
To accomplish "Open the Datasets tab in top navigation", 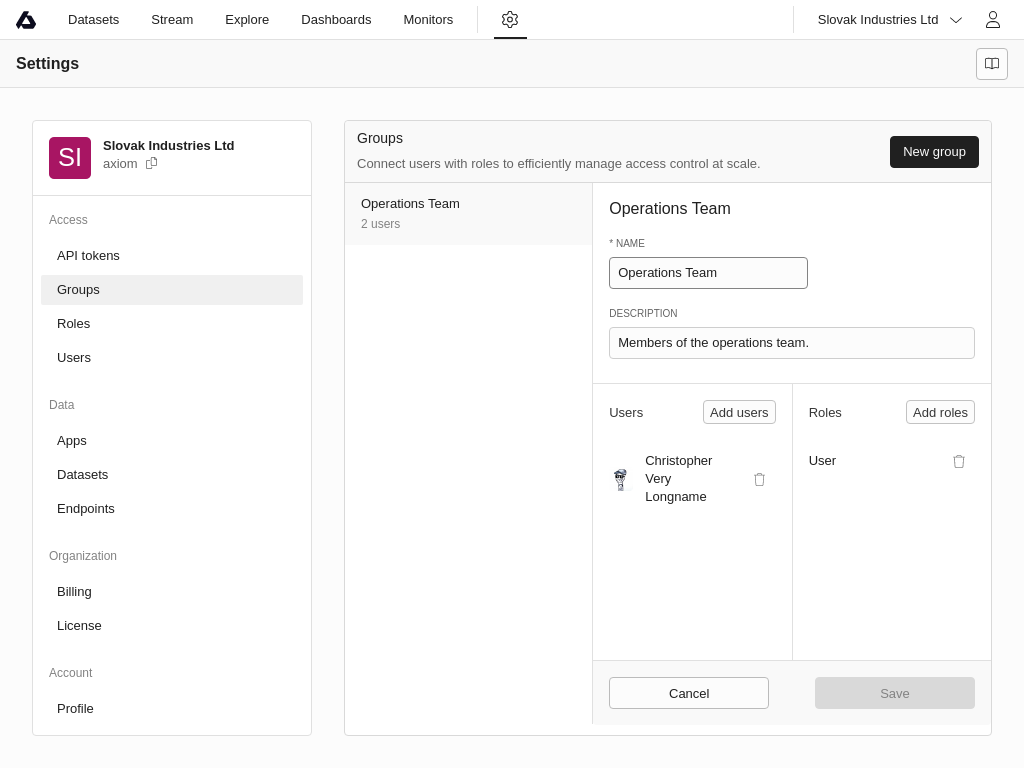I will [x=93, y=20].
